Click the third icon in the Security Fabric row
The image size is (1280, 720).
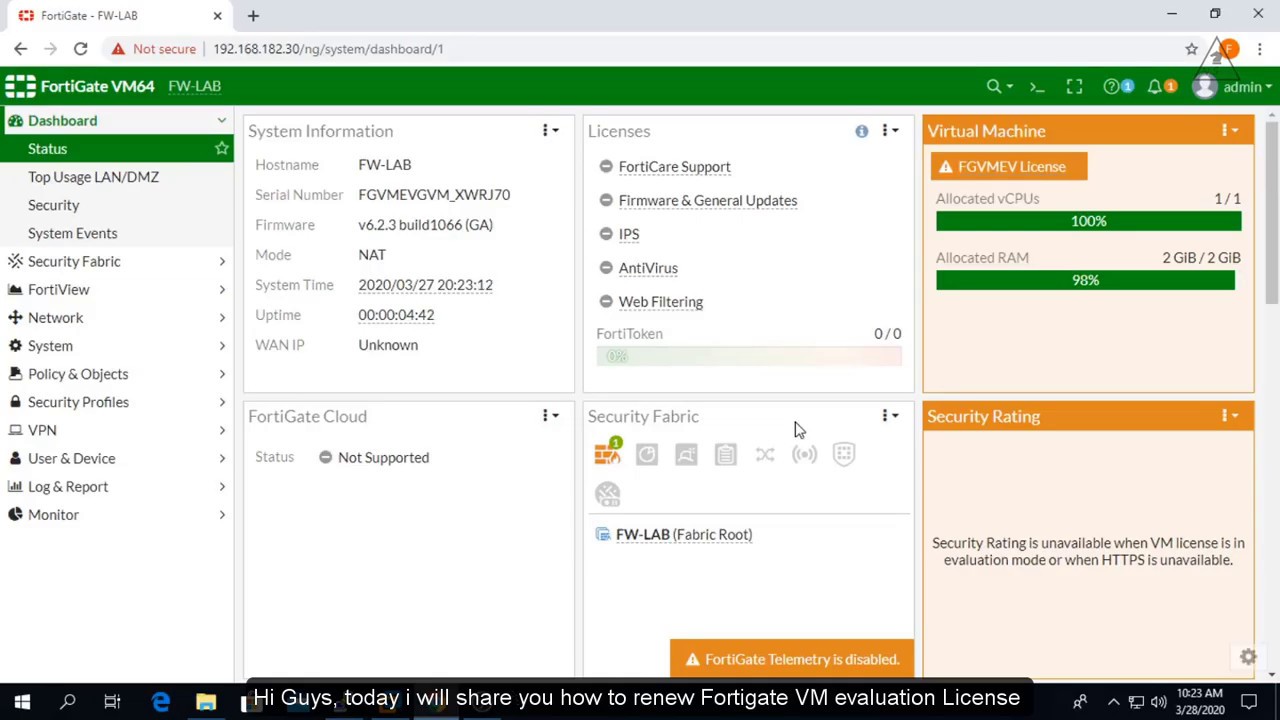click(686, 455)
